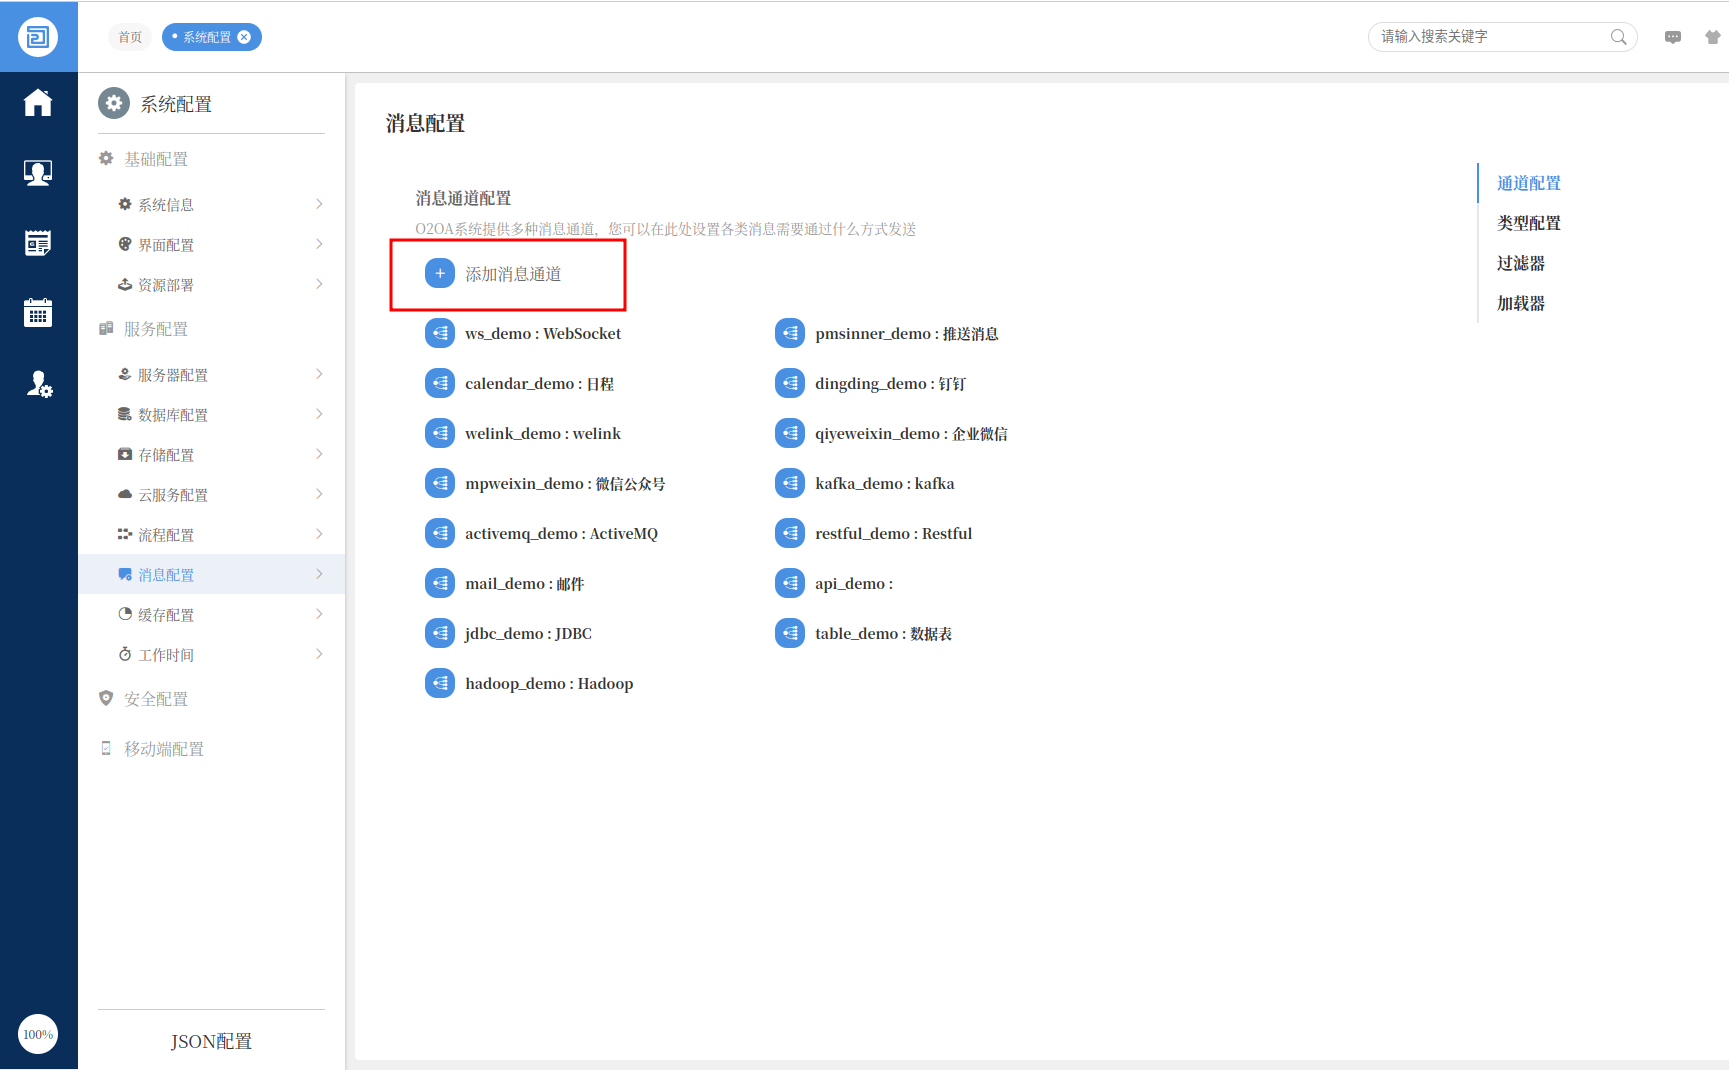Click the 100% zoom indicator
The width and height of the screenshot is (1729, 1070).
(x=38, y=1034)
